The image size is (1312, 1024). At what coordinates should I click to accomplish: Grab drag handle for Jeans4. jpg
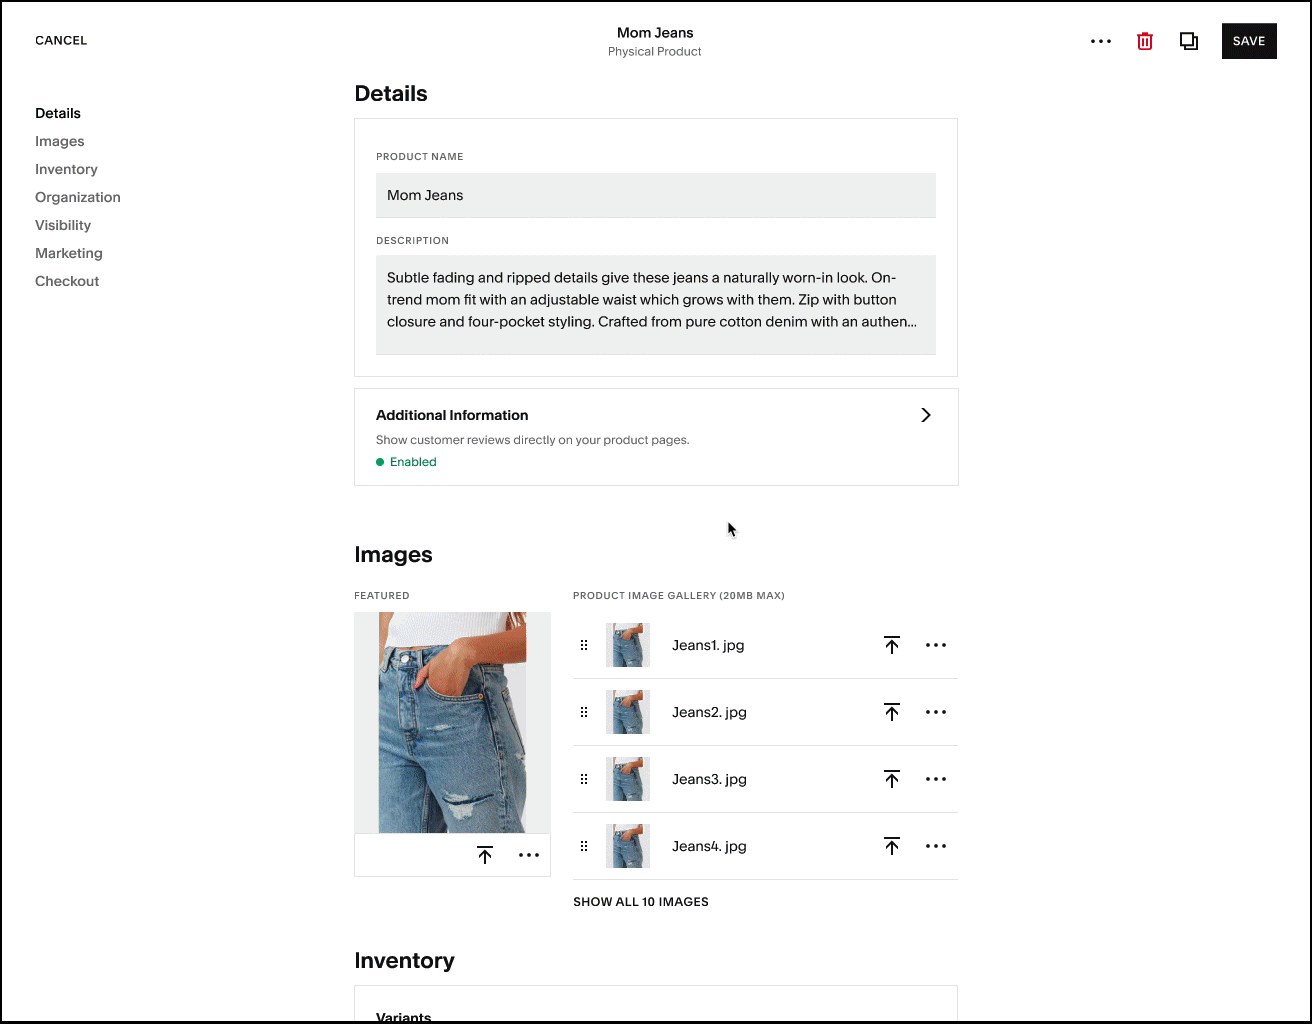(x=584, y=846)
